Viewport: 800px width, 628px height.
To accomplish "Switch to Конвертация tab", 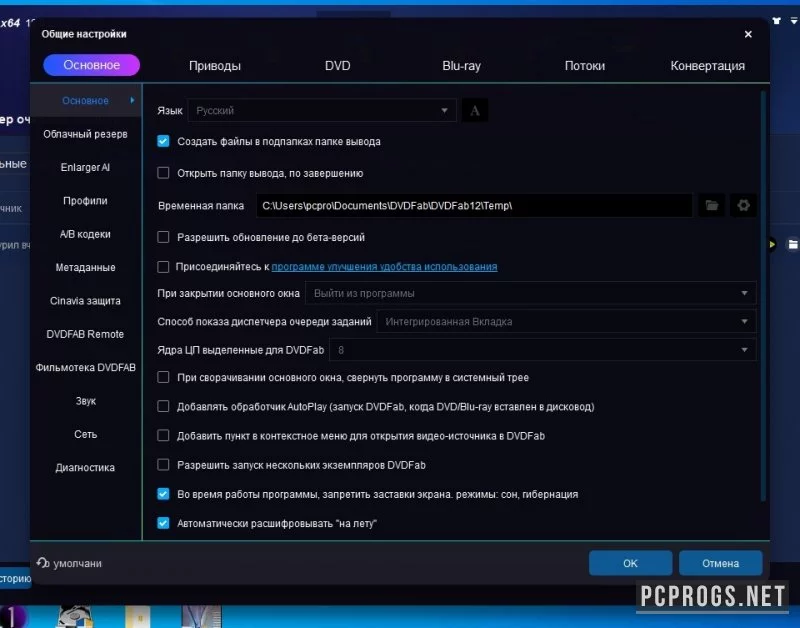I will [707, 66].
